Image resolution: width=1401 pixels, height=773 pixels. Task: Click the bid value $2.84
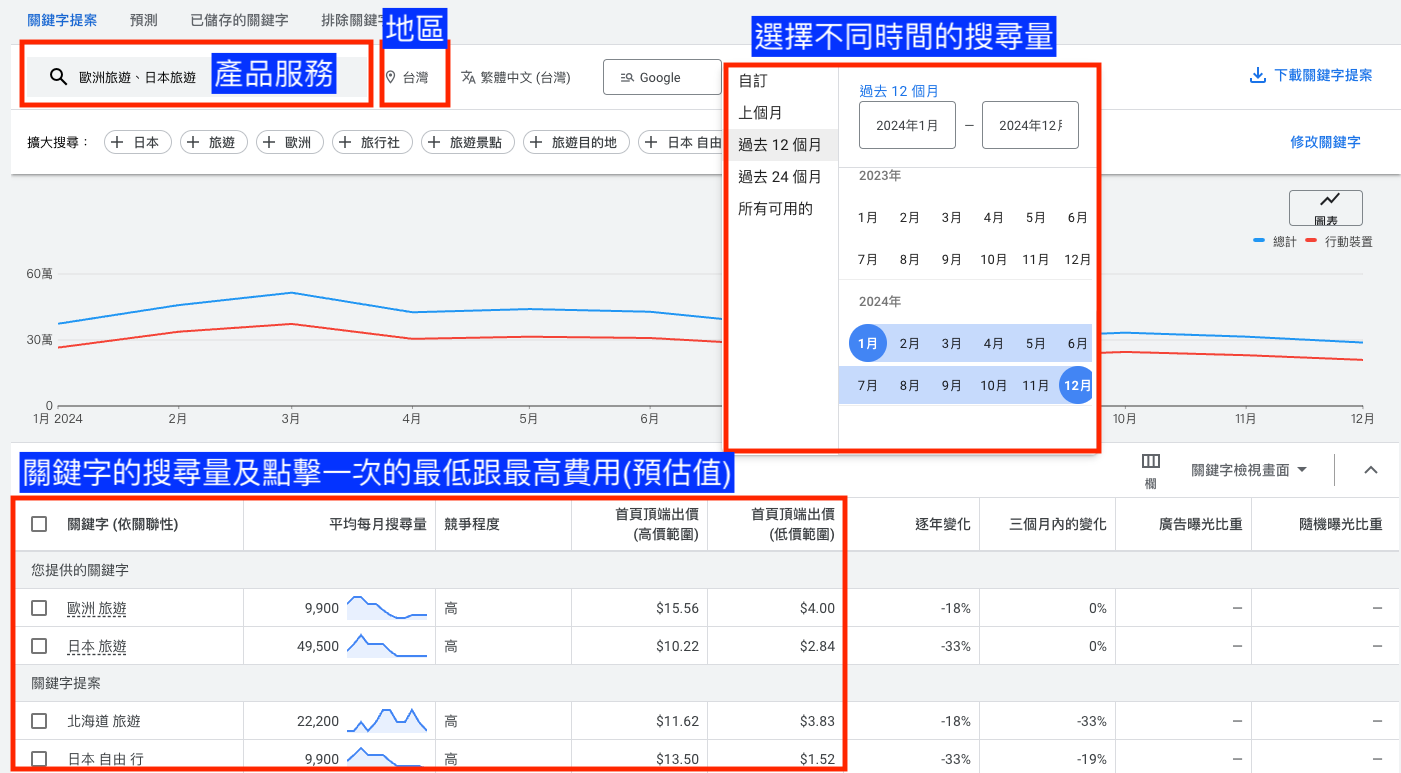[x=817, y=646]
